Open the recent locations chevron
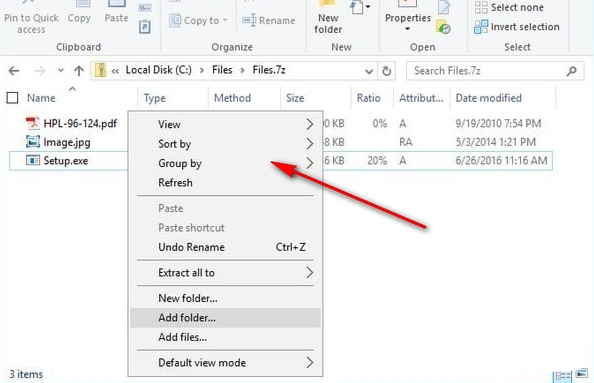The height and width of the screenshot is (383, 594). (61, 70)
